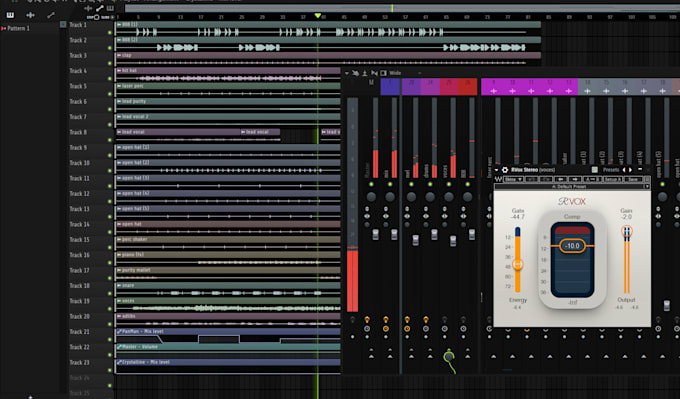The height and width of the screenshot is (399, 680).
Task: Click the Setup A button
Action: pyautogui.click(x=613, y=179)
